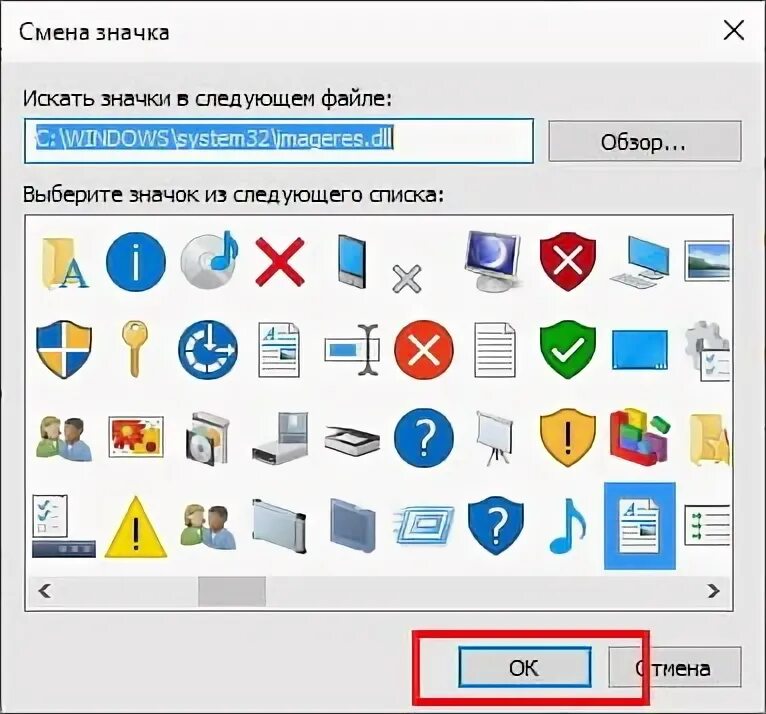Pick the silver hardware card icon
Viewport: 766px width, 714px height.
279,526
